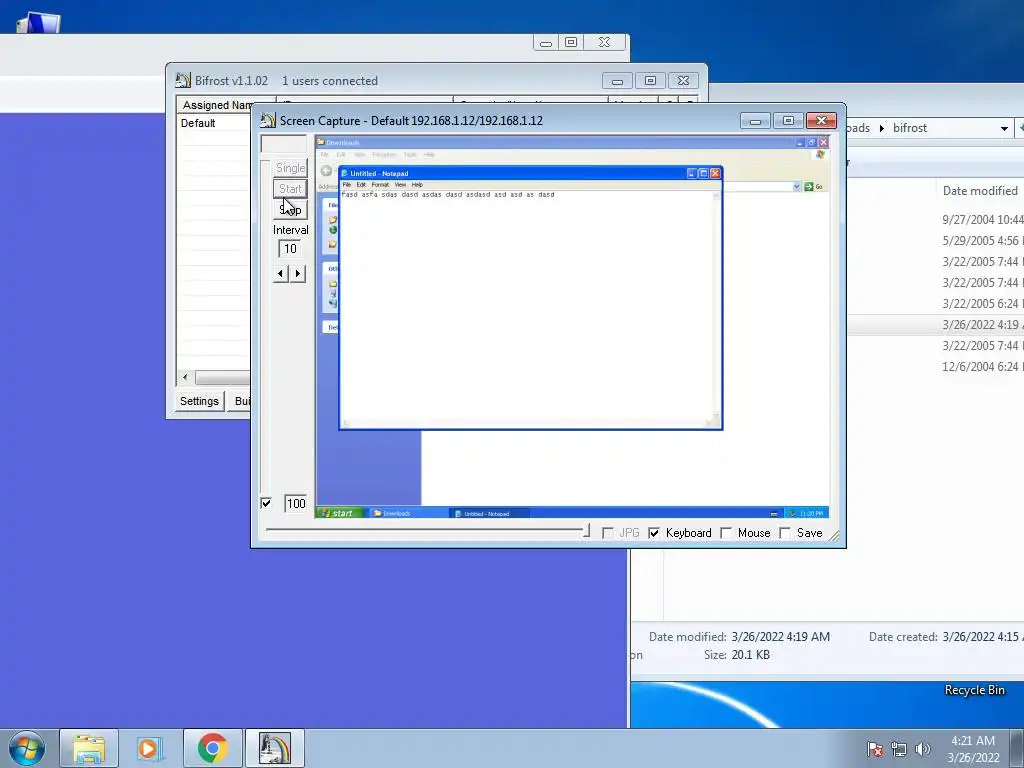The width and height of the screenshot is (1024, 768).
Task: Edit the field showing 100
Action: (x=295, y=503)
